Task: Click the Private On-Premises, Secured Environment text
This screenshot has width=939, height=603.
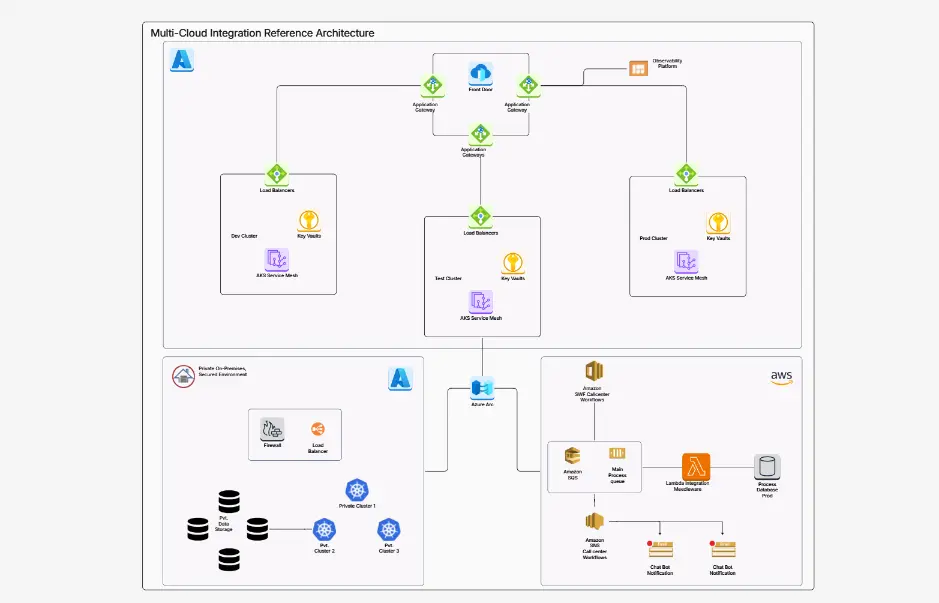Action: [223, 371]
